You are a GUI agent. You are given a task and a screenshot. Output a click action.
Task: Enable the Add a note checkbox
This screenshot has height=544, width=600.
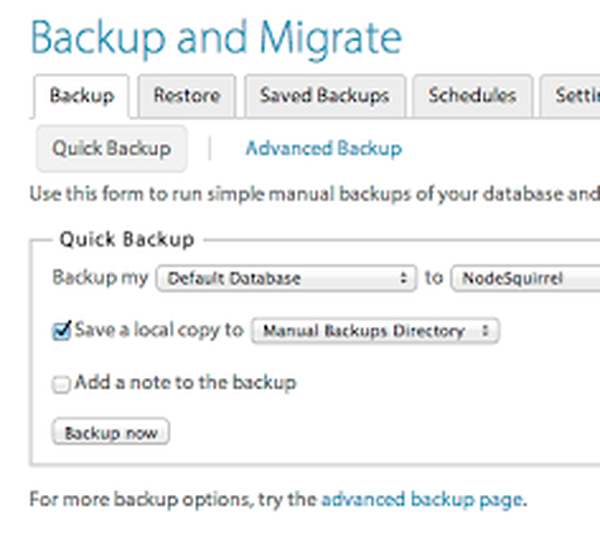62,383
